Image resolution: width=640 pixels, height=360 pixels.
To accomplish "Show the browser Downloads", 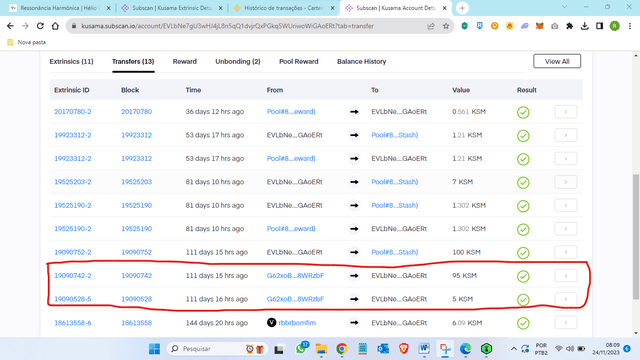I will coord(584,26).
